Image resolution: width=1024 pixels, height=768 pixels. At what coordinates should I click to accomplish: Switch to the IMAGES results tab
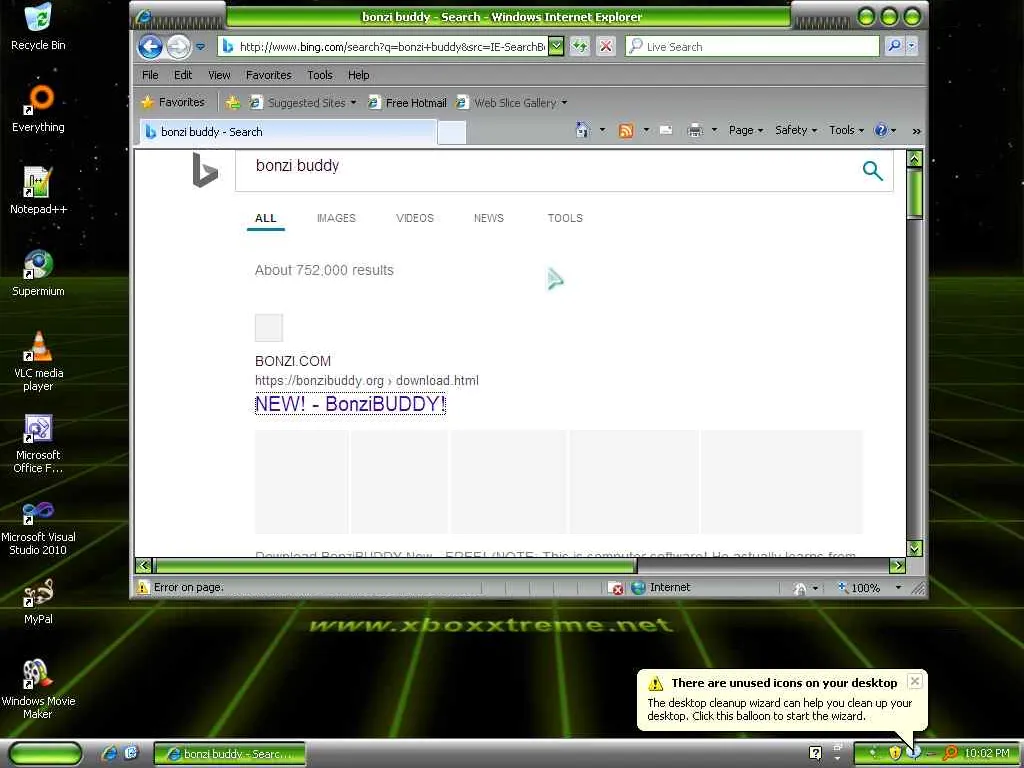click(x=336, y=218)
